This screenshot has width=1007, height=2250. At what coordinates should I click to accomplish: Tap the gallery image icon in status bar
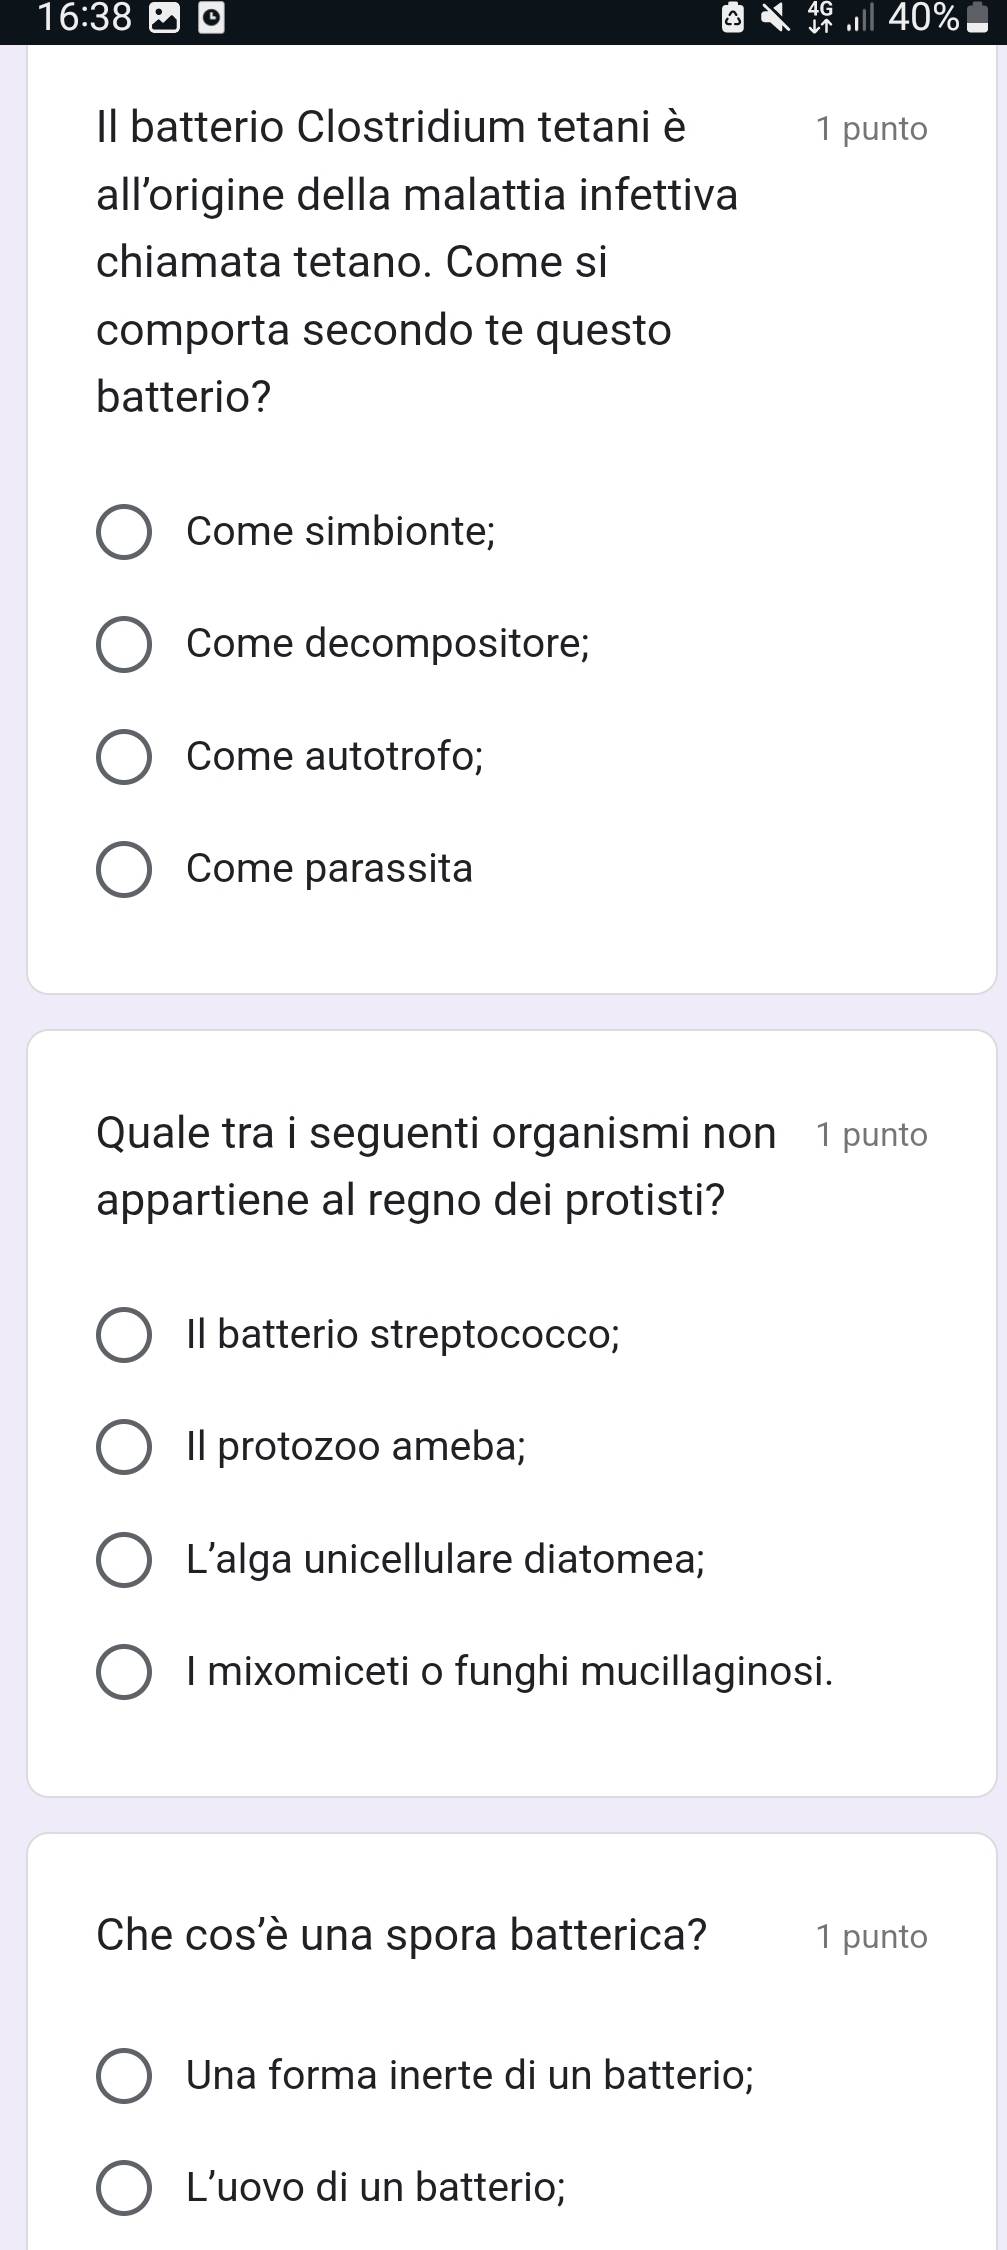[163, 18]
